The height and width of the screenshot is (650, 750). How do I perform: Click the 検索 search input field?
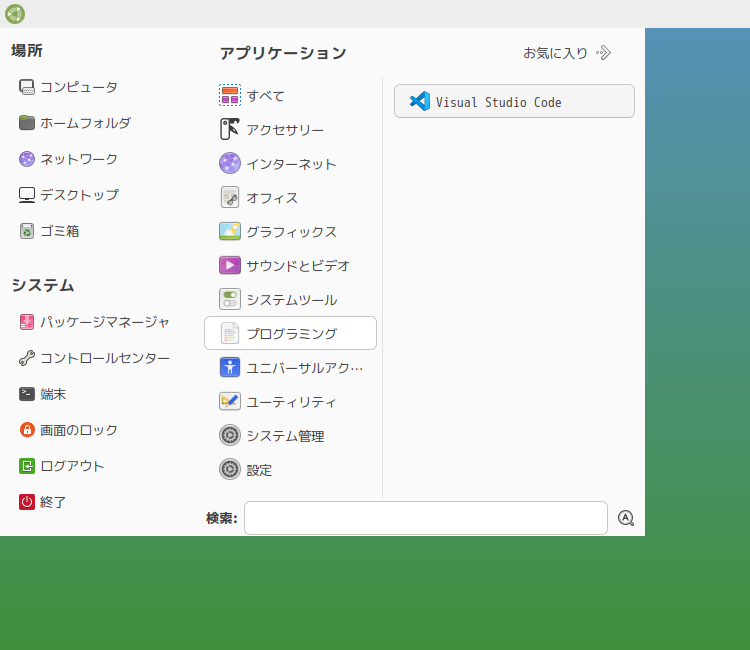(x=426, y=518)
